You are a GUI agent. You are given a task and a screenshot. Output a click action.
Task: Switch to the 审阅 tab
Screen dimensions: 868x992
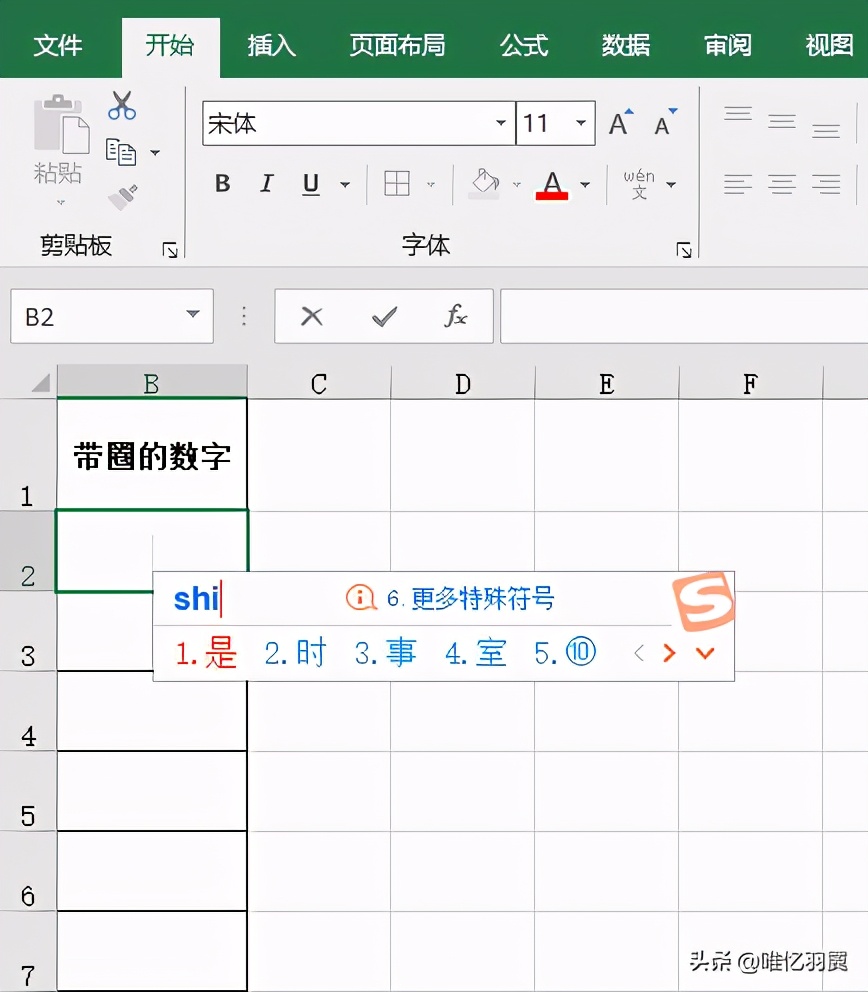(x=728, y=46)
